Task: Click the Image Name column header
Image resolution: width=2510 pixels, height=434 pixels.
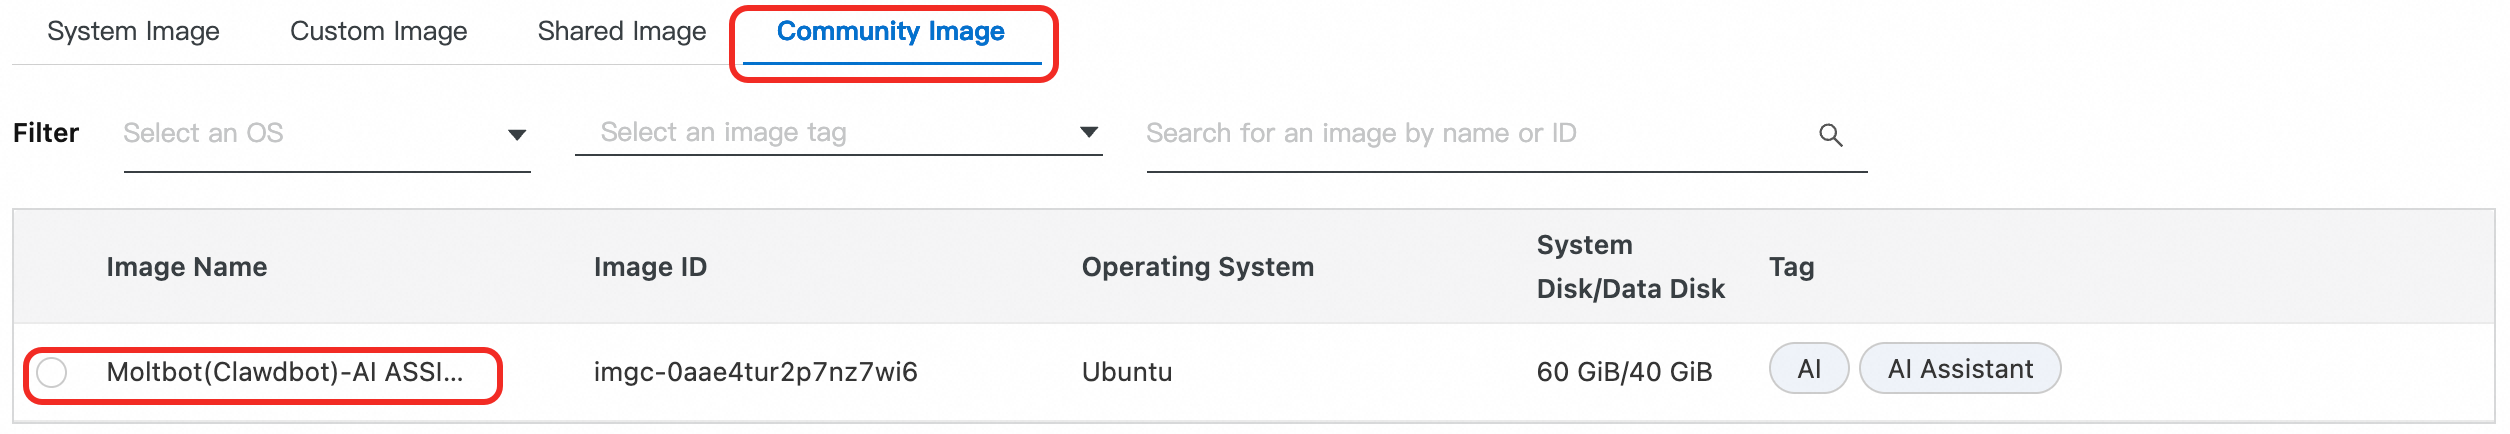Action: 187,267
